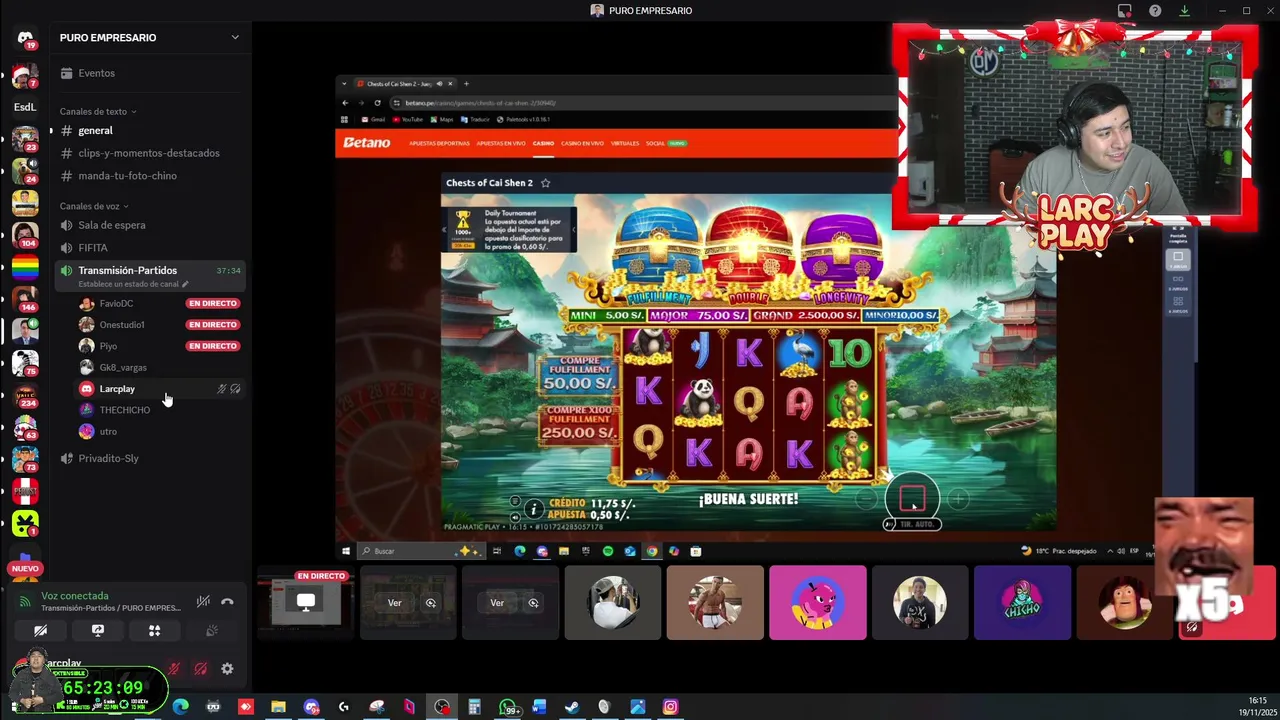This screenshot has height=720, width=1280.
Task: Open Microsoft Edge on taskbar
Action: point(180,707)
